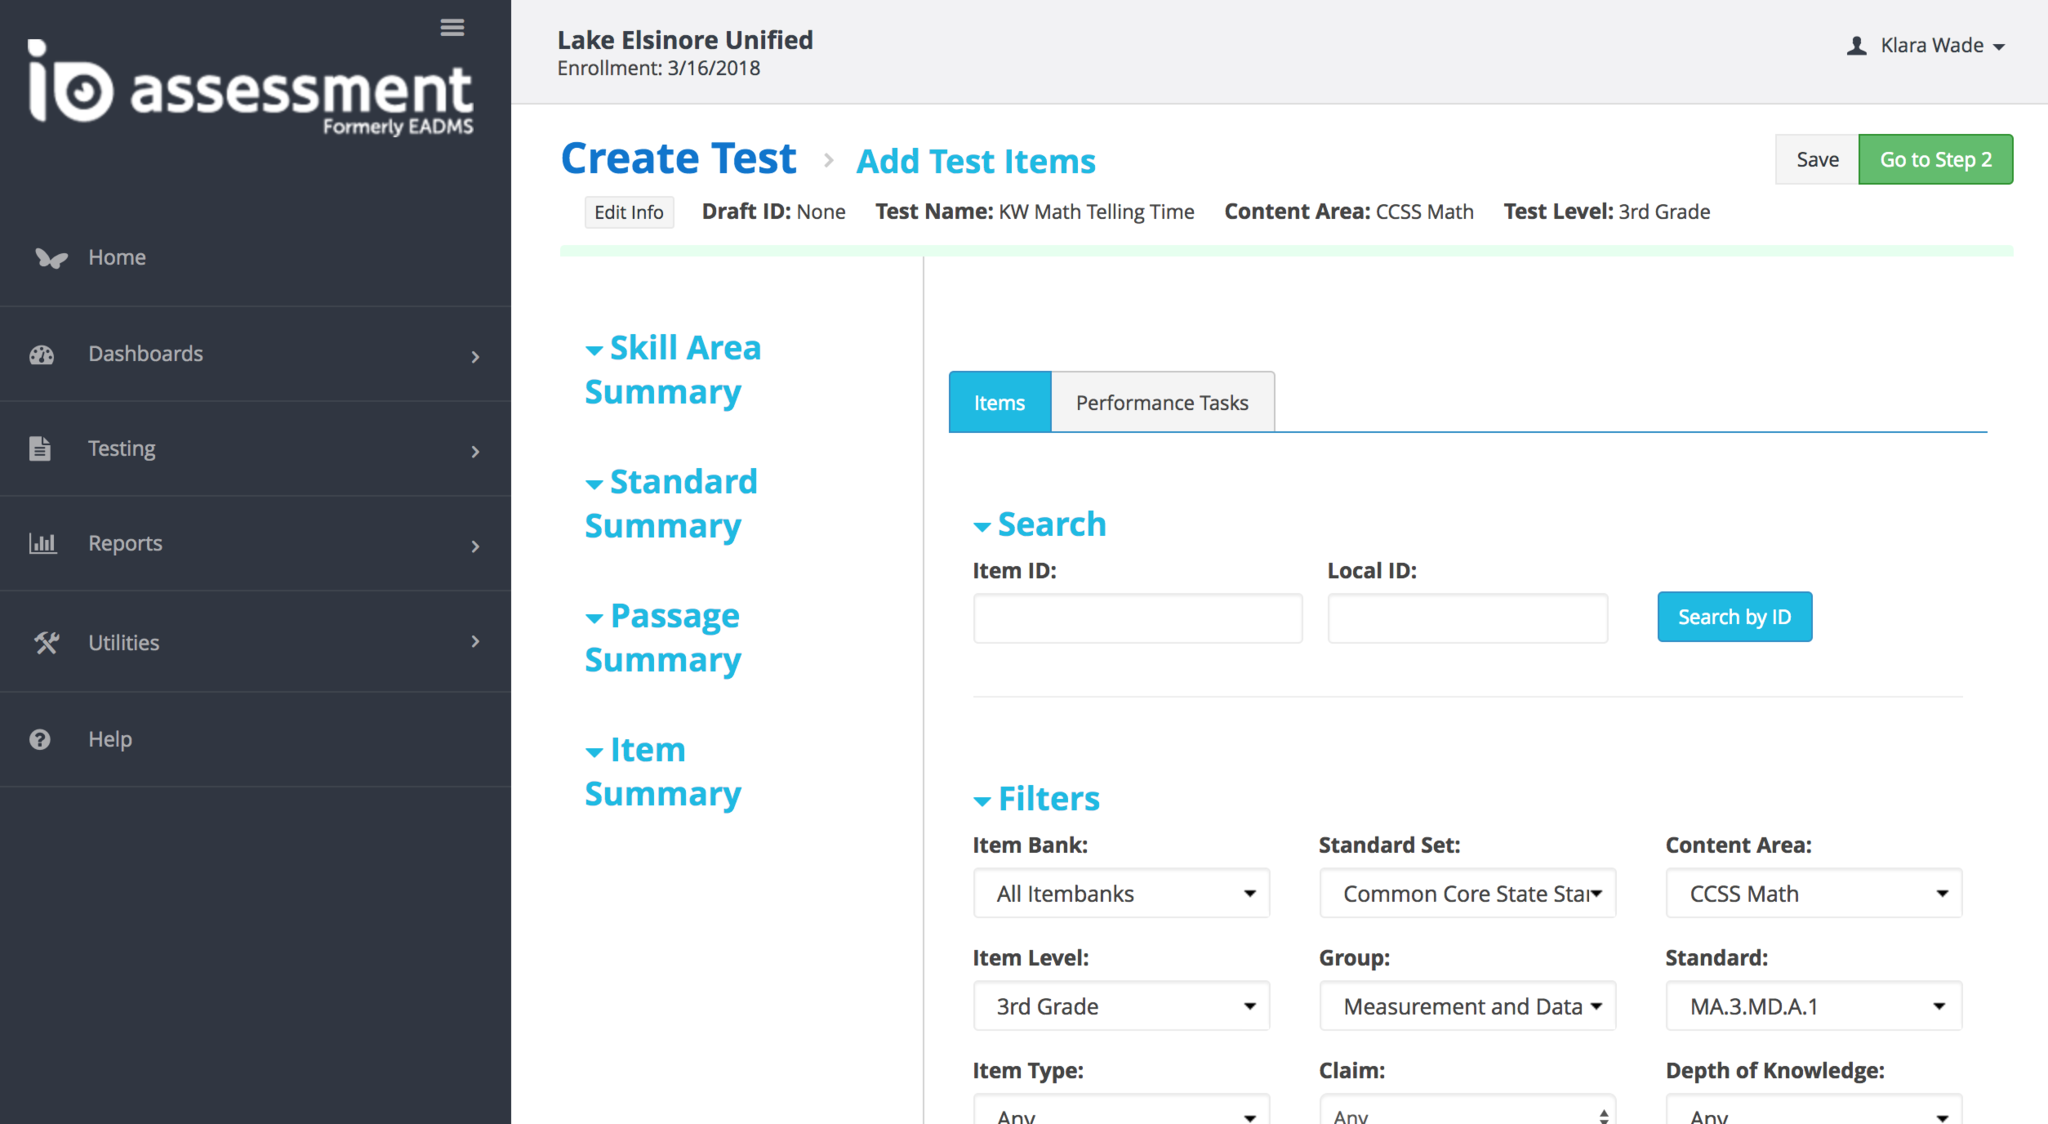Click the Testing document icon
2048x1124 pixels.
[x=40, y=449]
